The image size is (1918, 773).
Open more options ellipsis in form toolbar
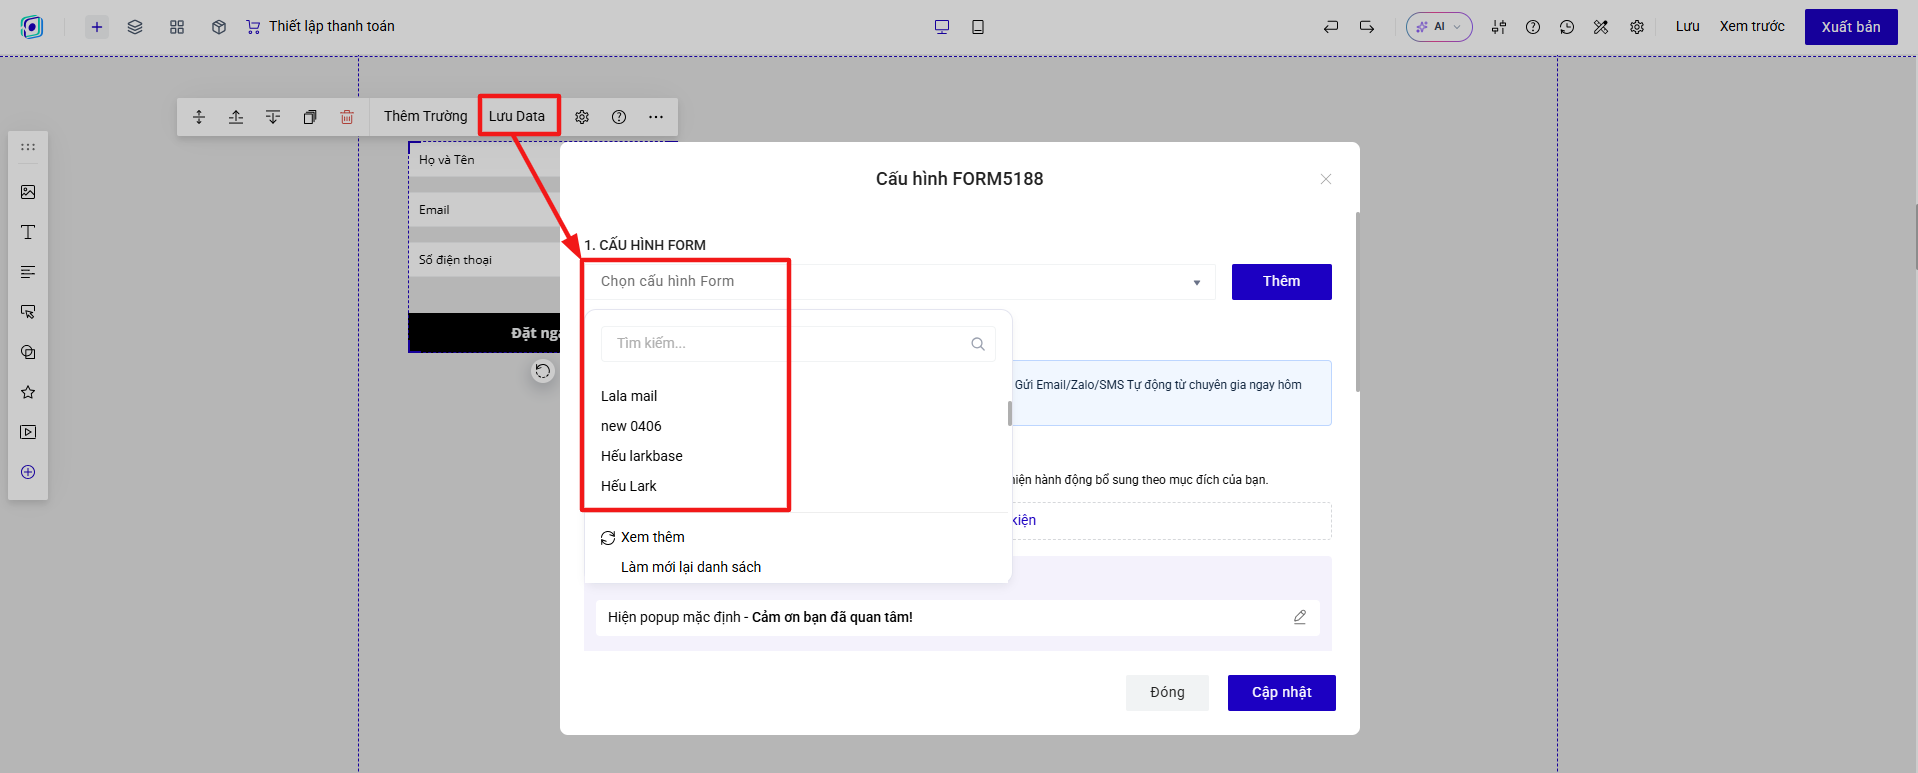pos(656,117)
